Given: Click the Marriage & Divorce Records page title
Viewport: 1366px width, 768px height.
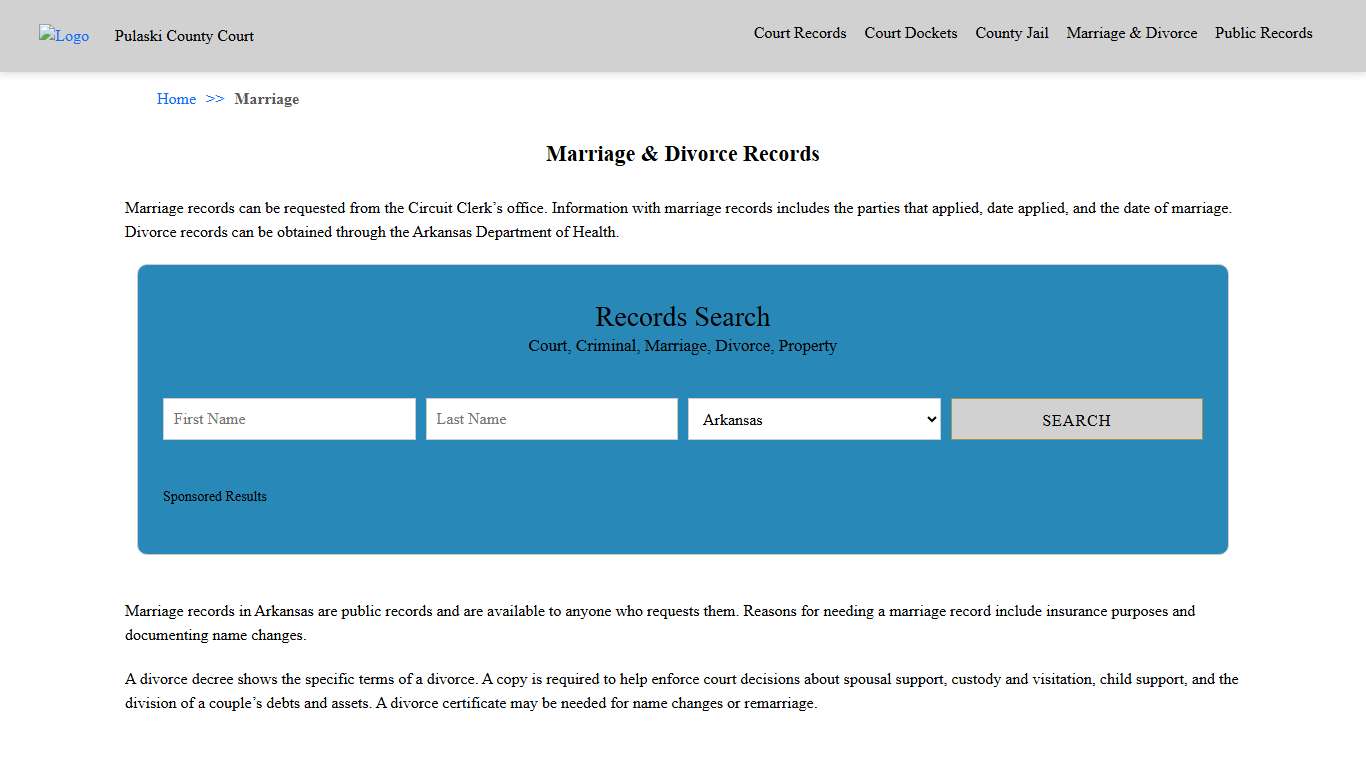Looking at the screenshot, I should point(682,154).
